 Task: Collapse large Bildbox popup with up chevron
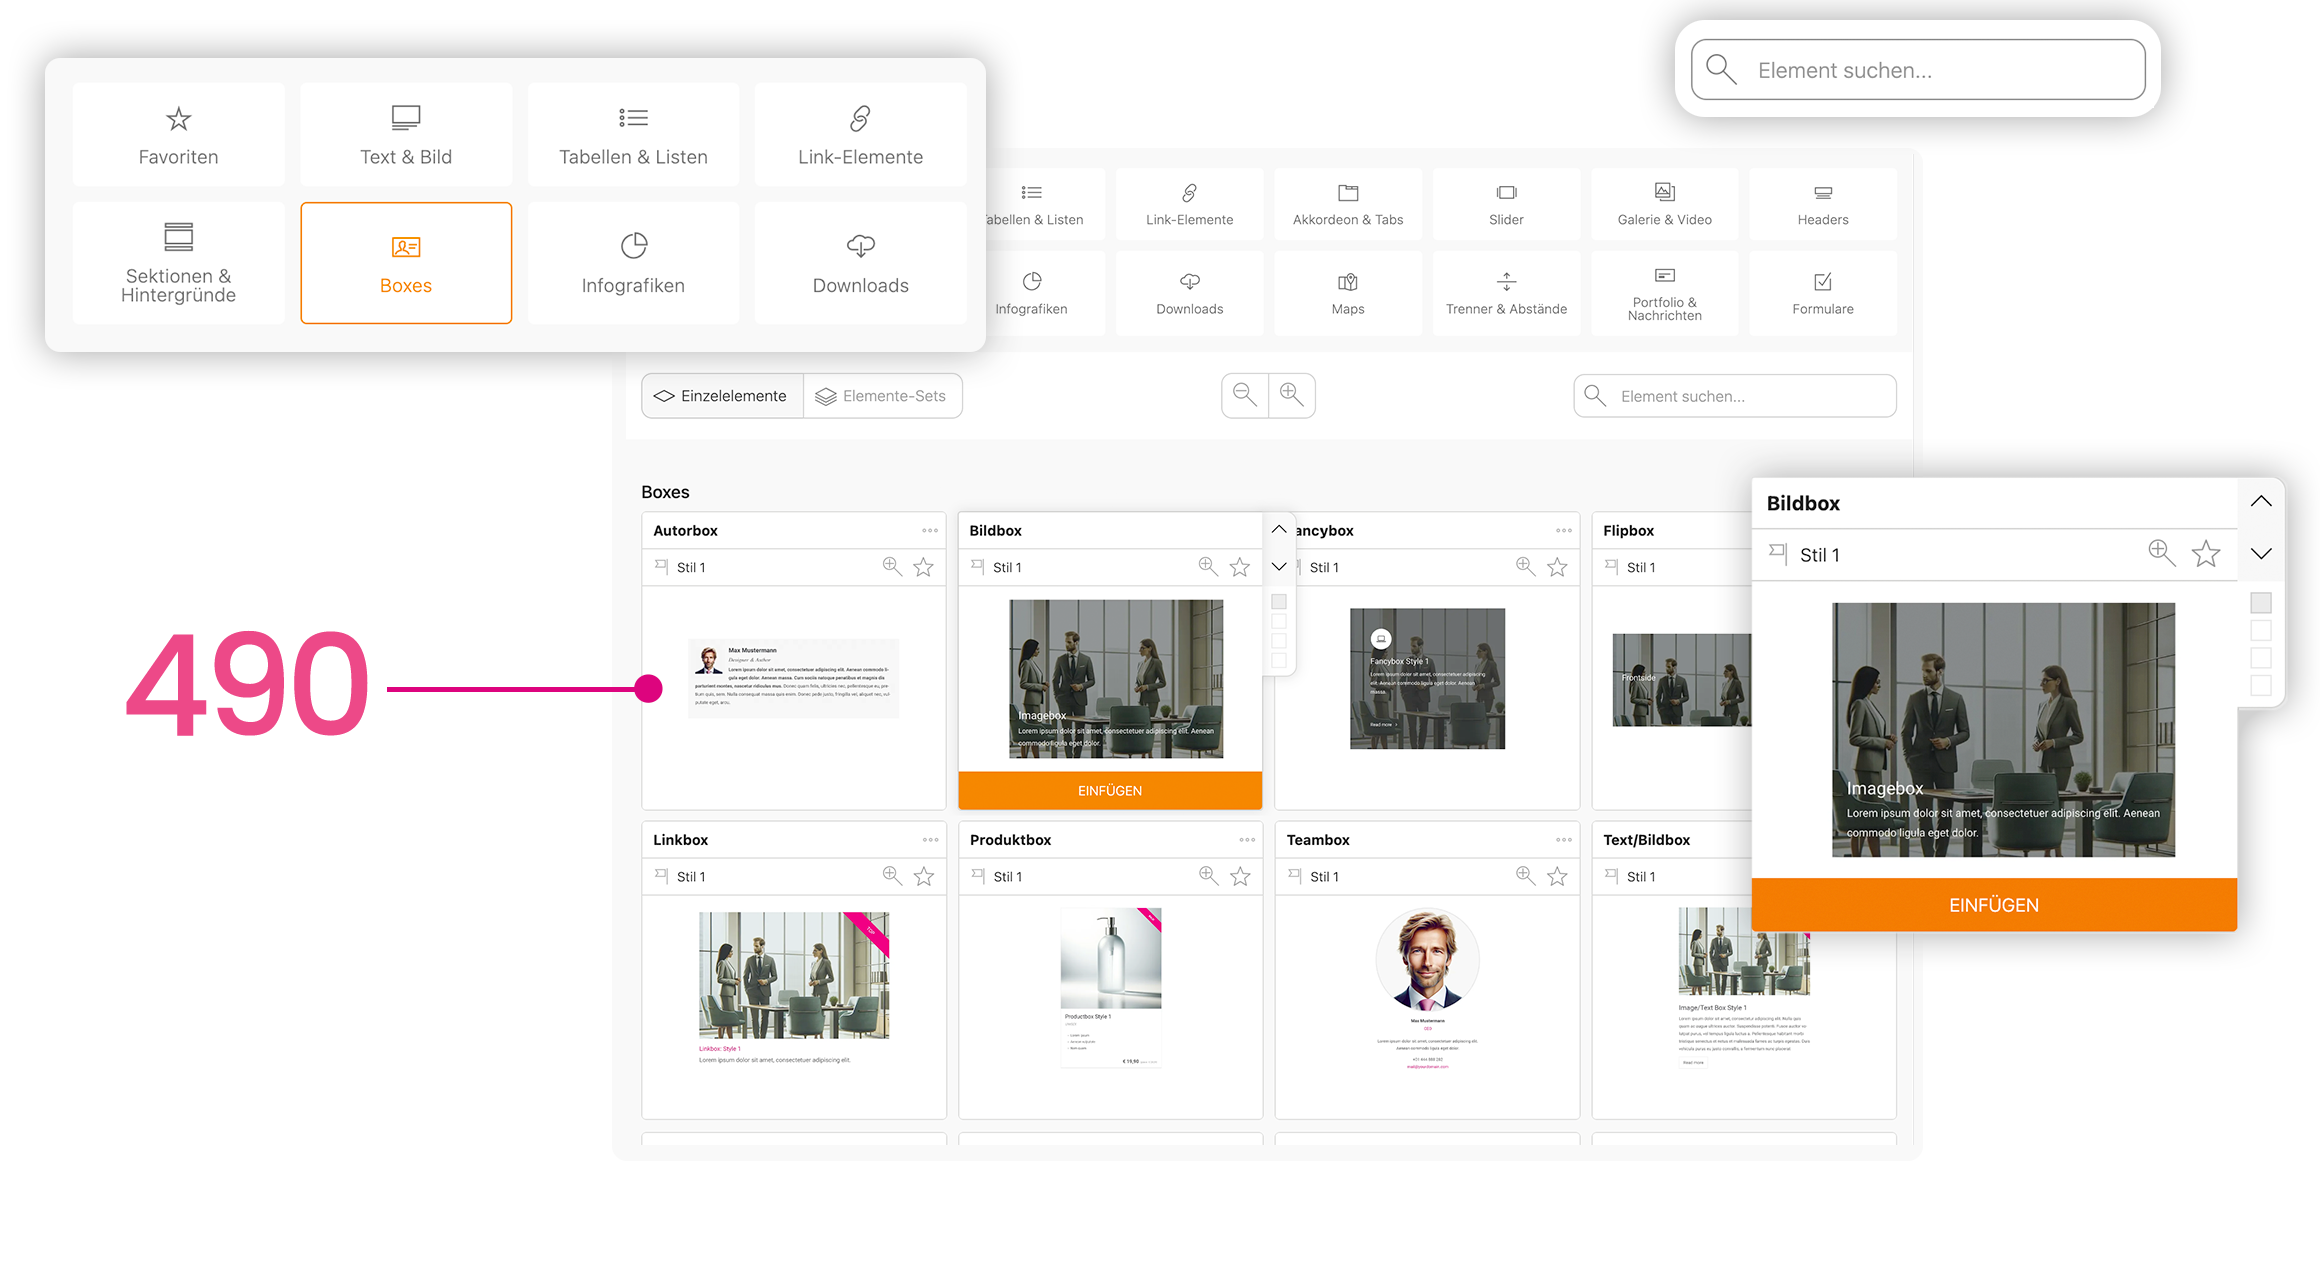(2261, 502)
